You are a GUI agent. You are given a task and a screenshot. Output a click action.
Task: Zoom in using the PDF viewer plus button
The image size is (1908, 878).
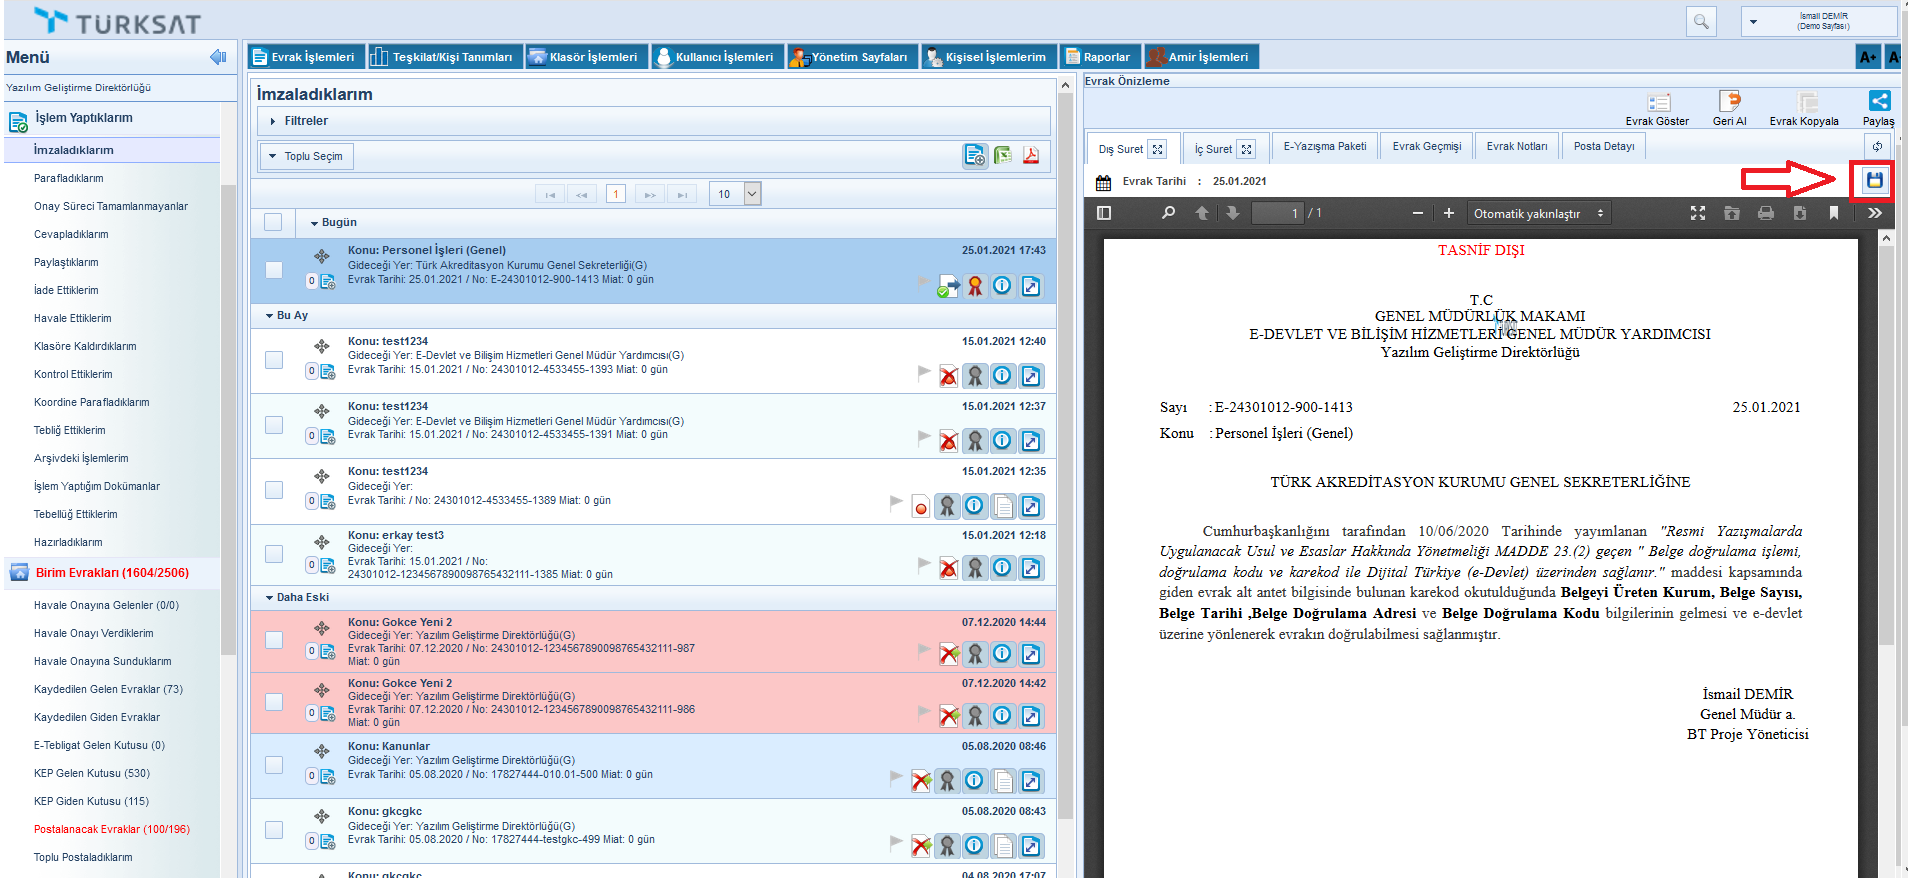(1448, 213)
